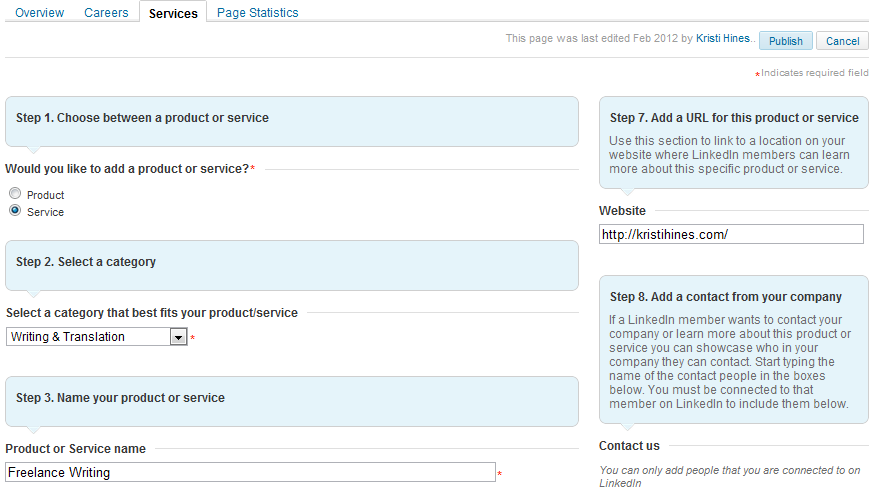Click the Step 7 Add a URL panel
The height and width of the screenshot is (492, 877).
[733, 143]
